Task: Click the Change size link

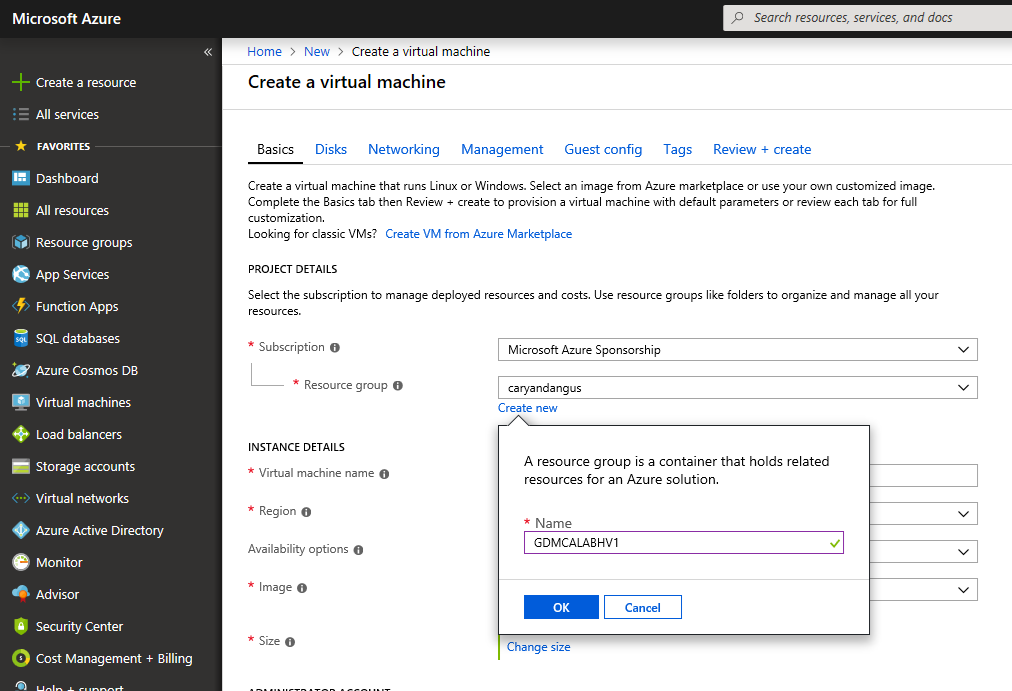Action: coord(538,647)
